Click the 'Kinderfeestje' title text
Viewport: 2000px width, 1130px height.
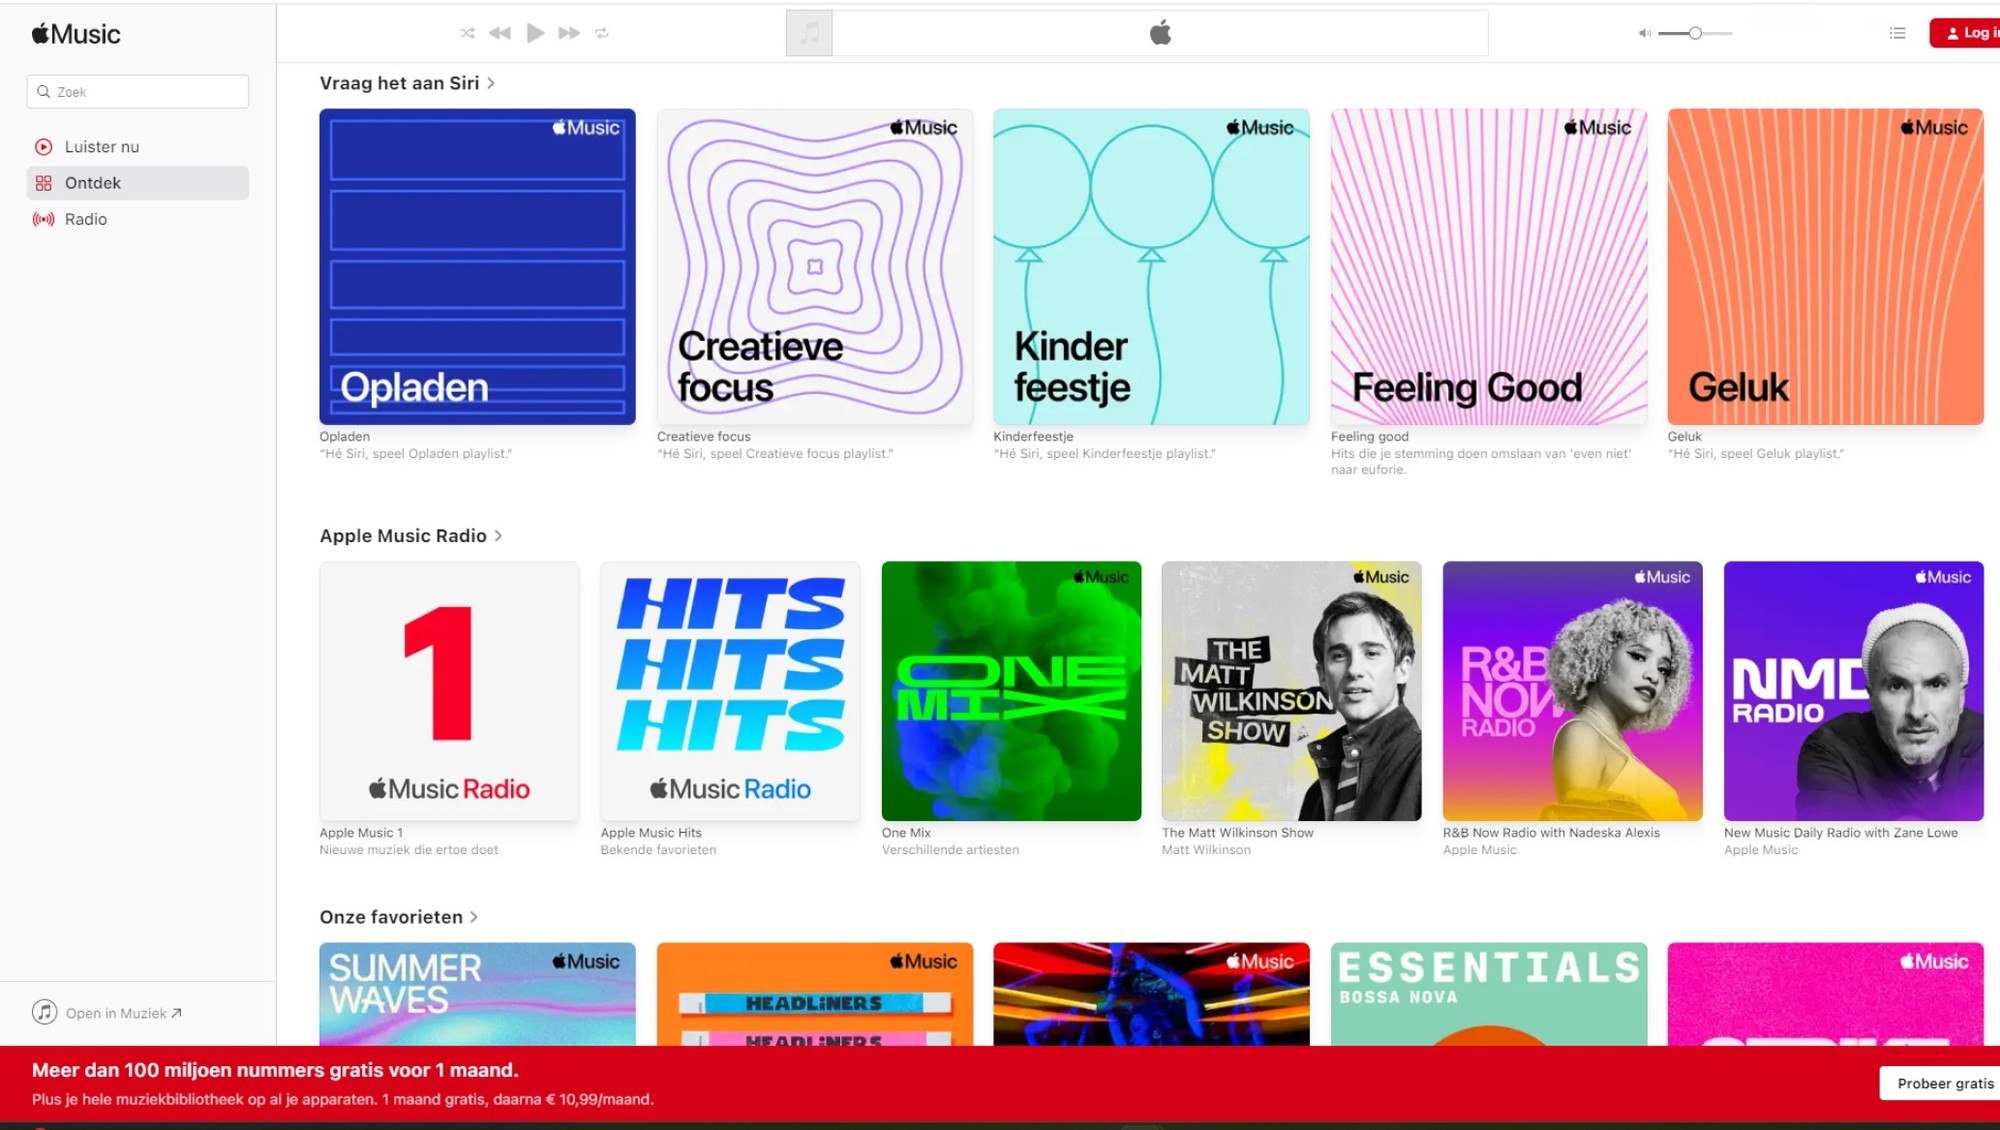coord(1033,436)
